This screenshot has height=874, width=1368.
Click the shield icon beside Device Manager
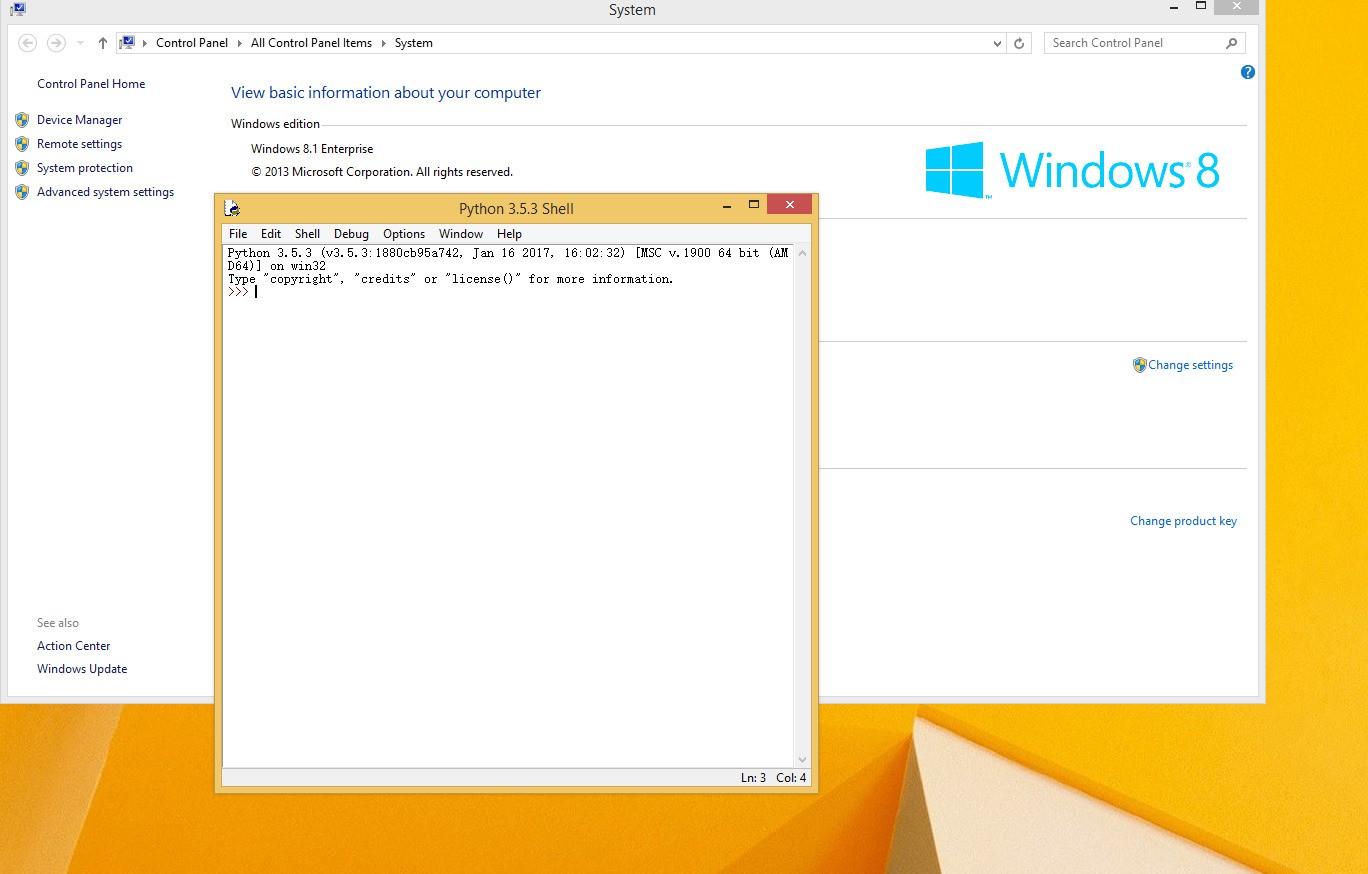[22, 120]
